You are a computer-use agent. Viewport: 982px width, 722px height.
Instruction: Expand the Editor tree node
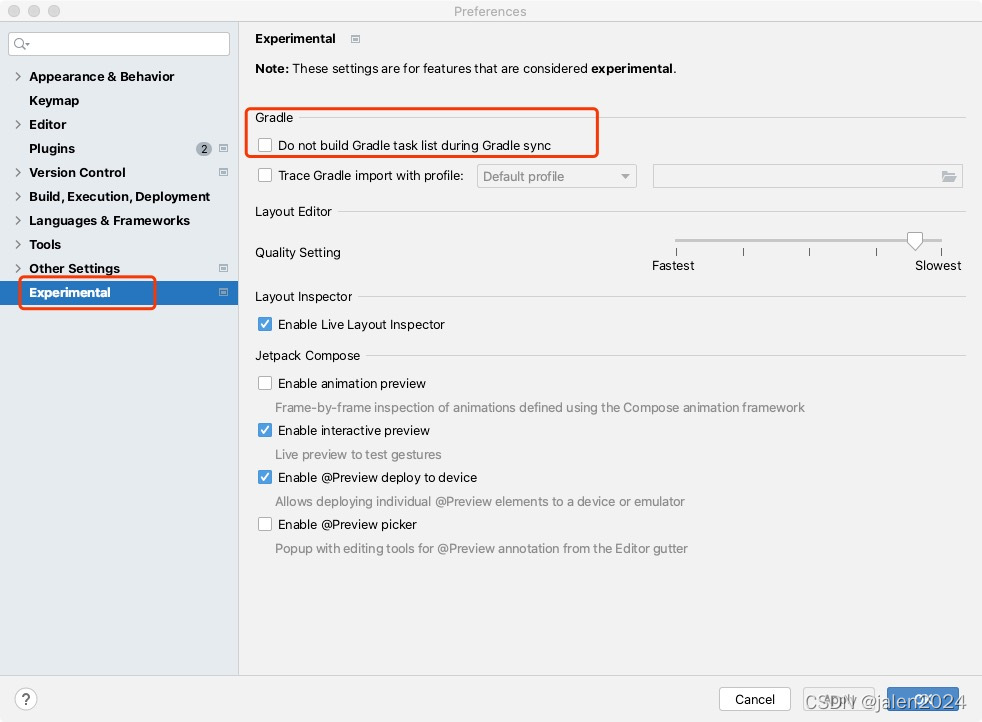pyautogui.click(x=18, y=125)
